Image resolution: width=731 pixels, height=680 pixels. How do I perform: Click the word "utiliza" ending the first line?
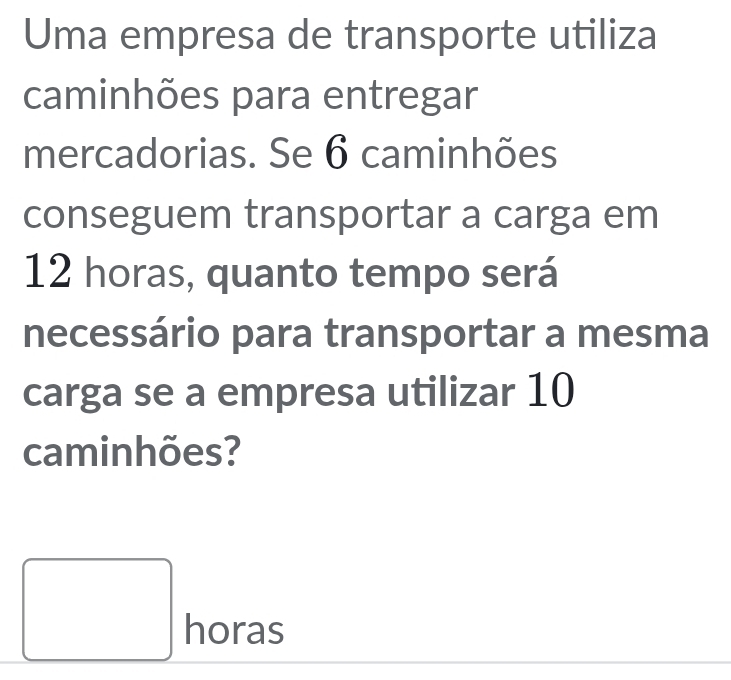(x=605, y=39)
